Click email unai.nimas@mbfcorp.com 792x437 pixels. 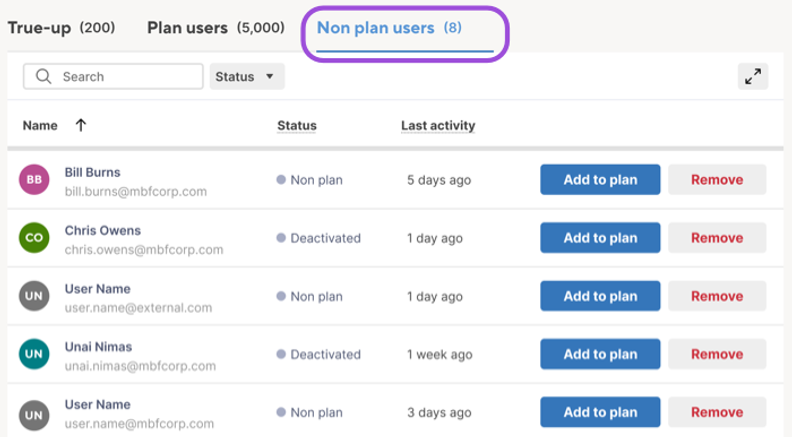pyautogui.click(x=140, y=366)
